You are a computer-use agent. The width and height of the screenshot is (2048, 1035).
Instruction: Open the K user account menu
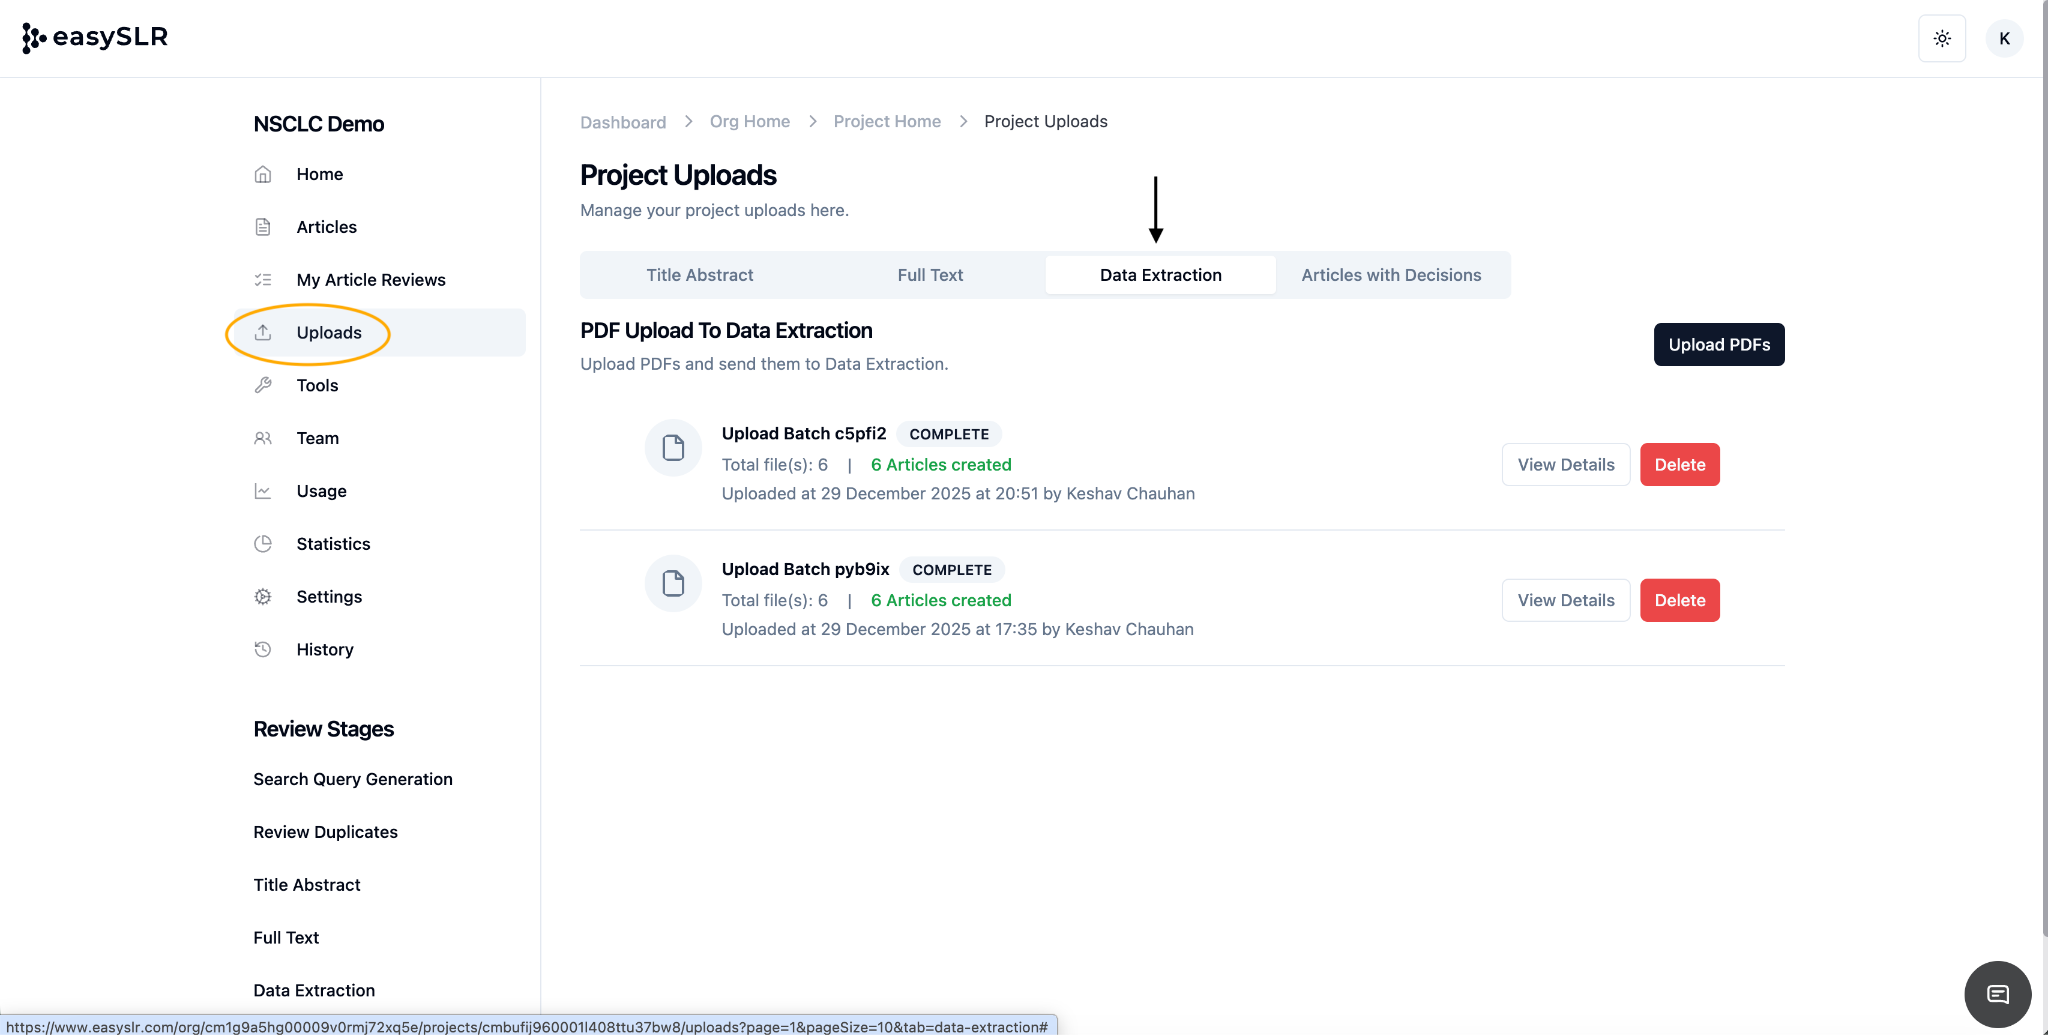2004,37
